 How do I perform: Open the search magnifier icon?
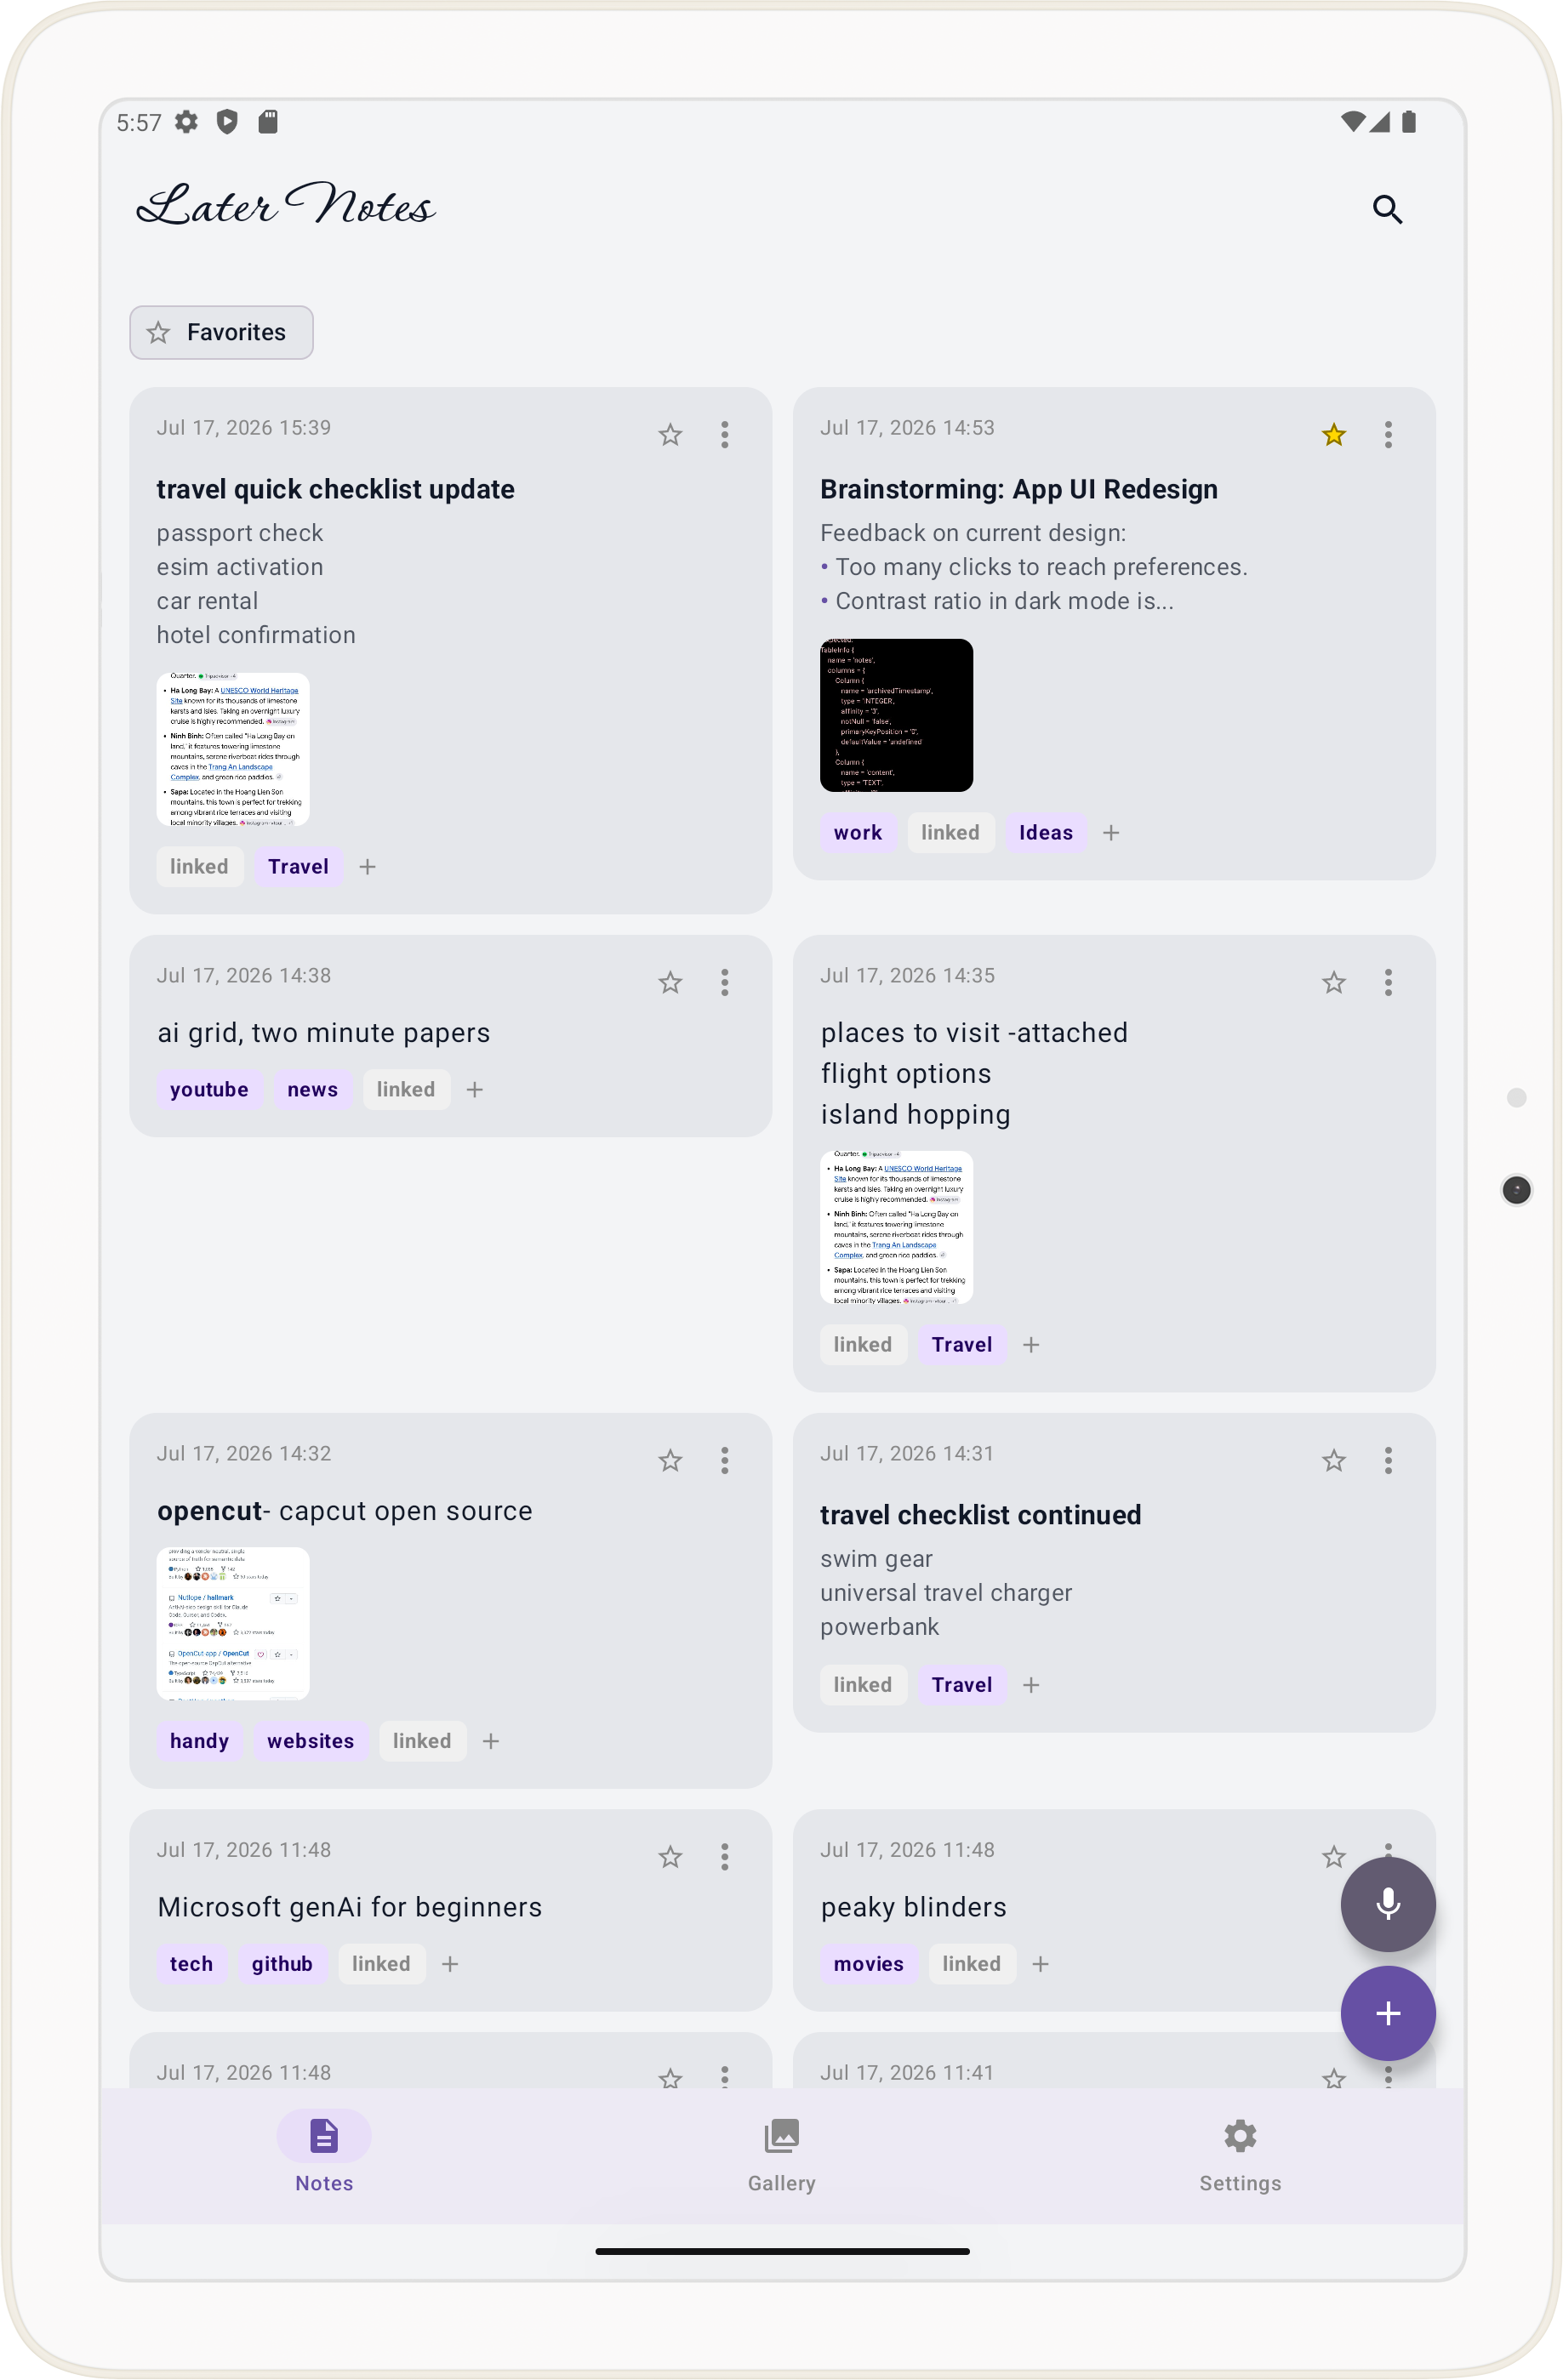(1387, 209)
